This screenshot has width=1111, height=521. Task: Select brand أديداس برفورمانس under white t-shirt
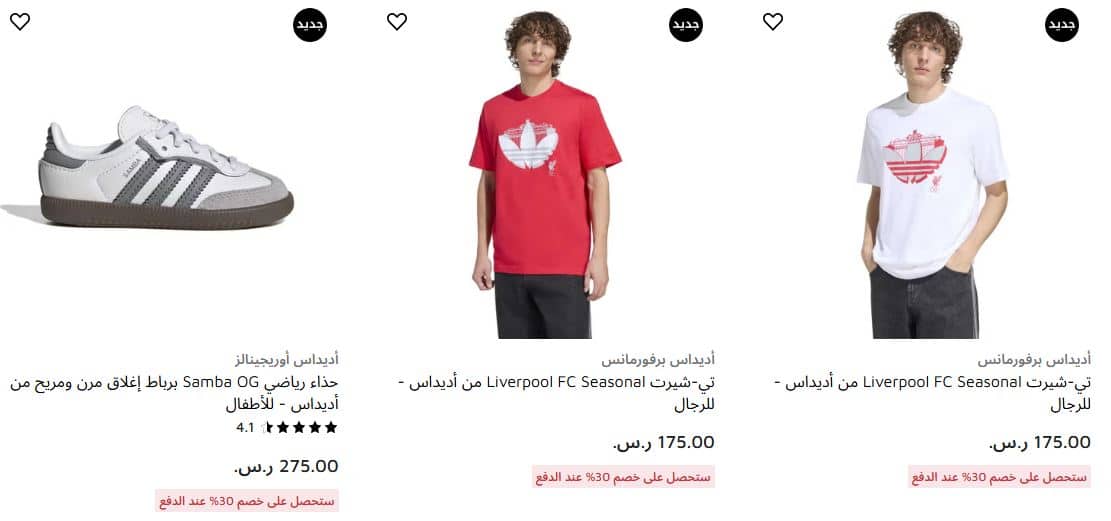[1034, 360]
